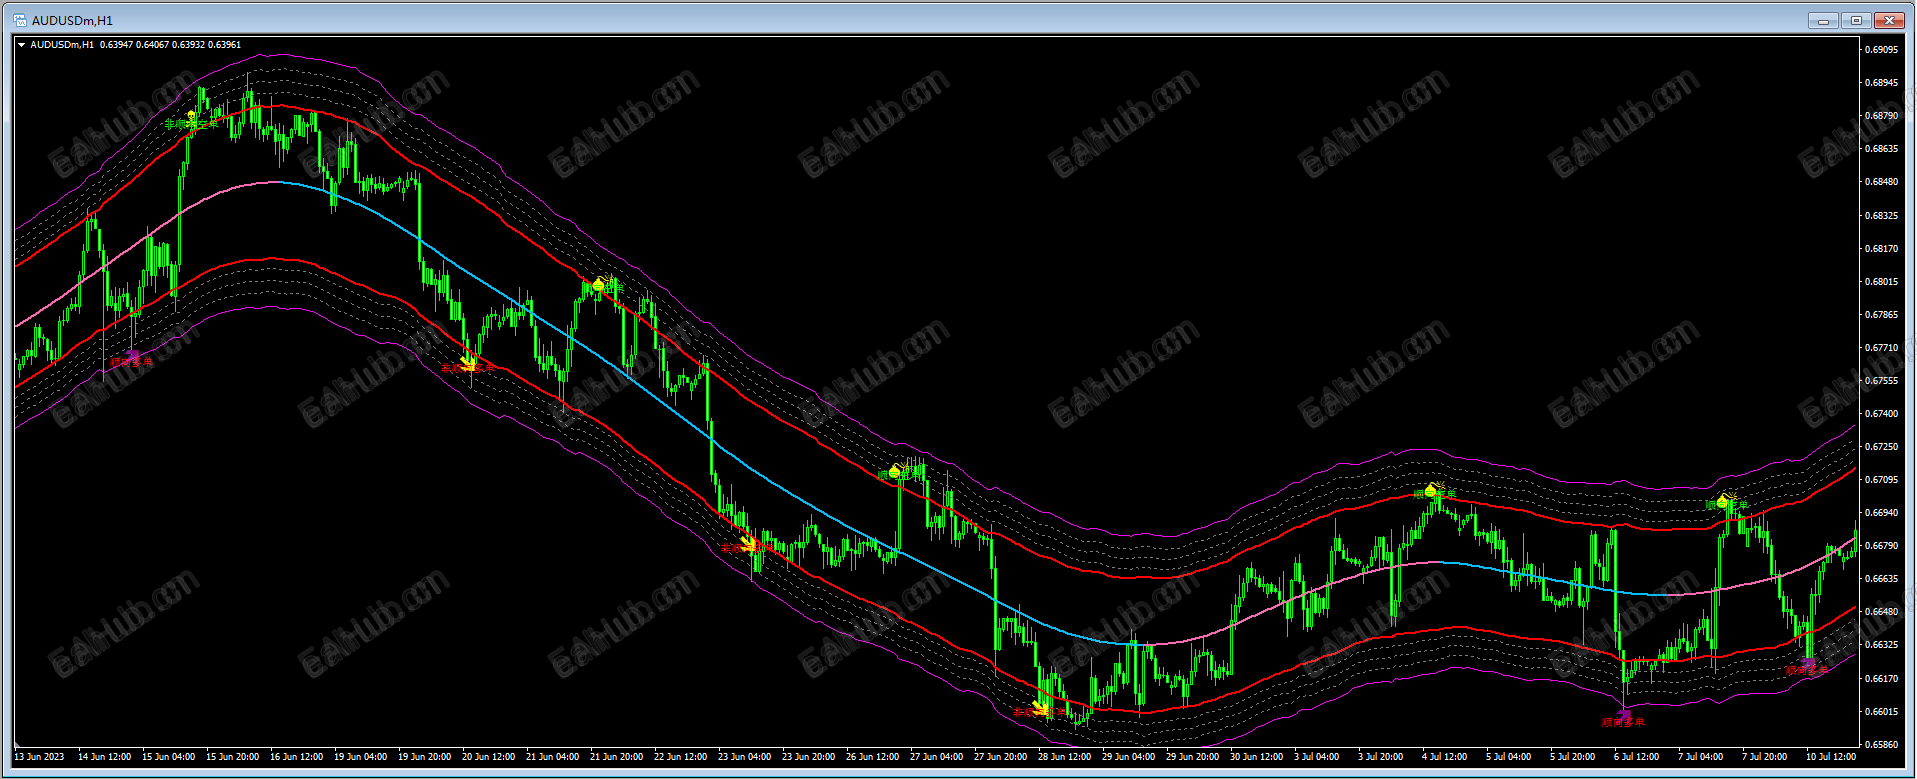1917x779 pixels.
Task: Click the 0.67710 price axis label
Action: coord(1881,348)
